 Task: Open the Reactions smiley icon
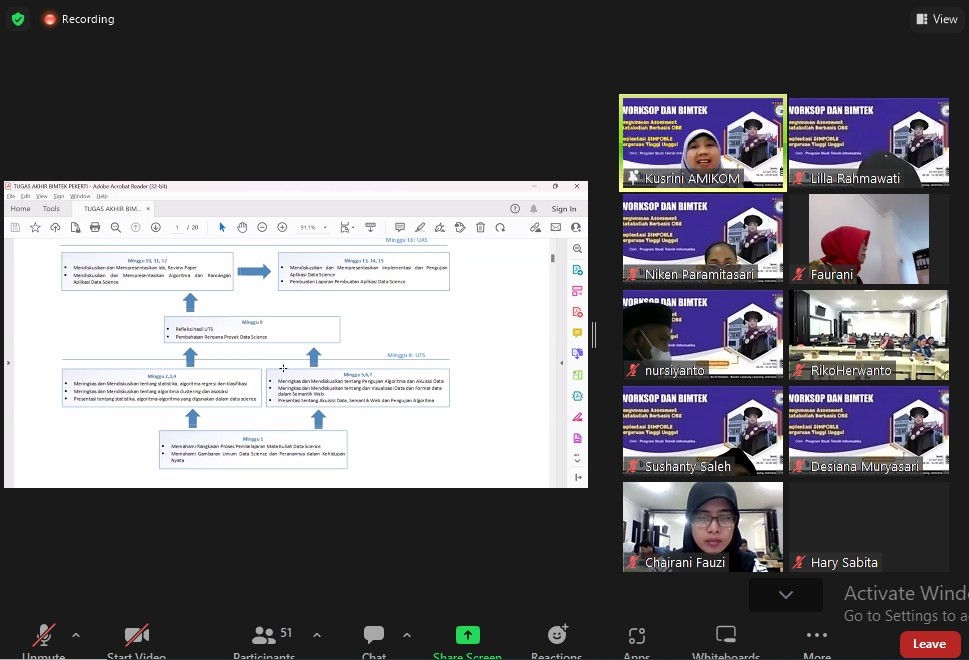557,634
